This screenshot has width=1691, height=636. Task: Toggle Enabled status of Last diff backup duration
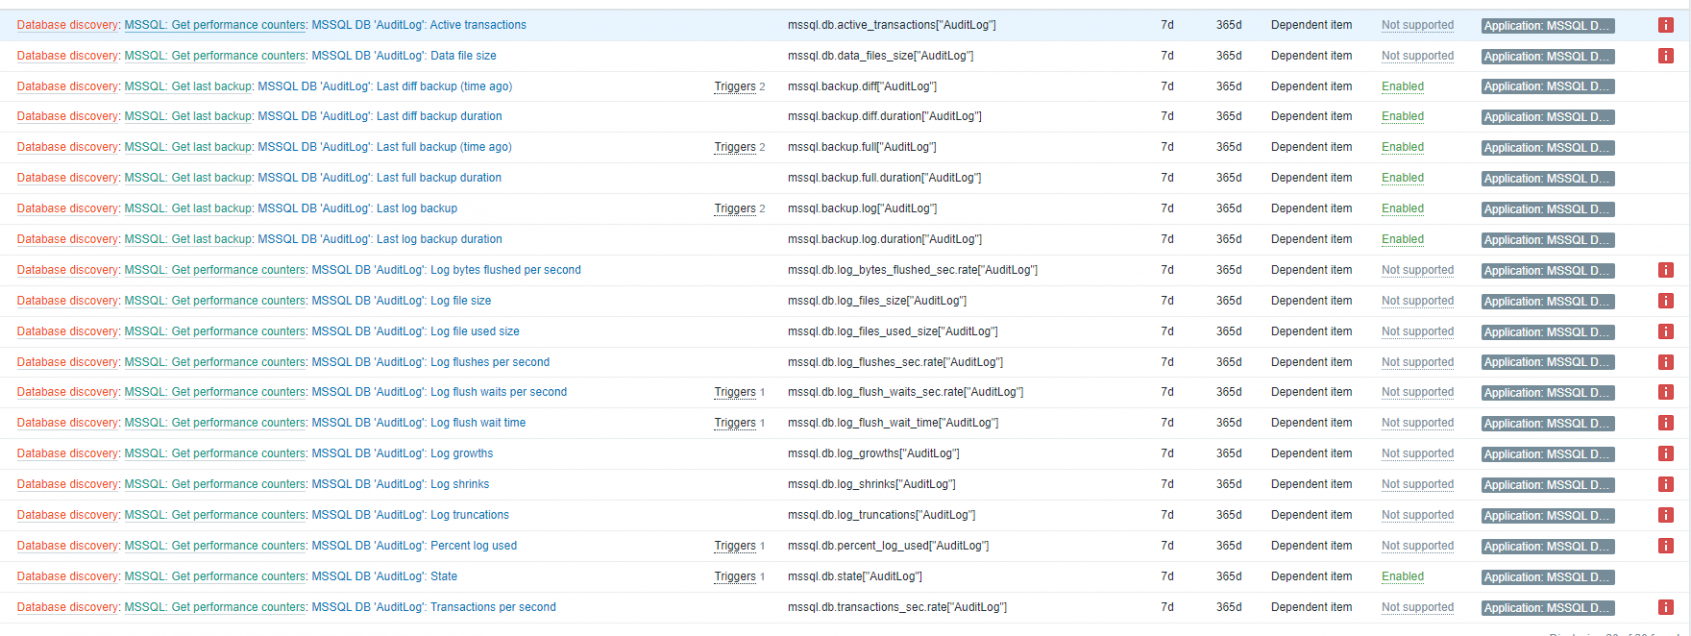[1402, 116]
